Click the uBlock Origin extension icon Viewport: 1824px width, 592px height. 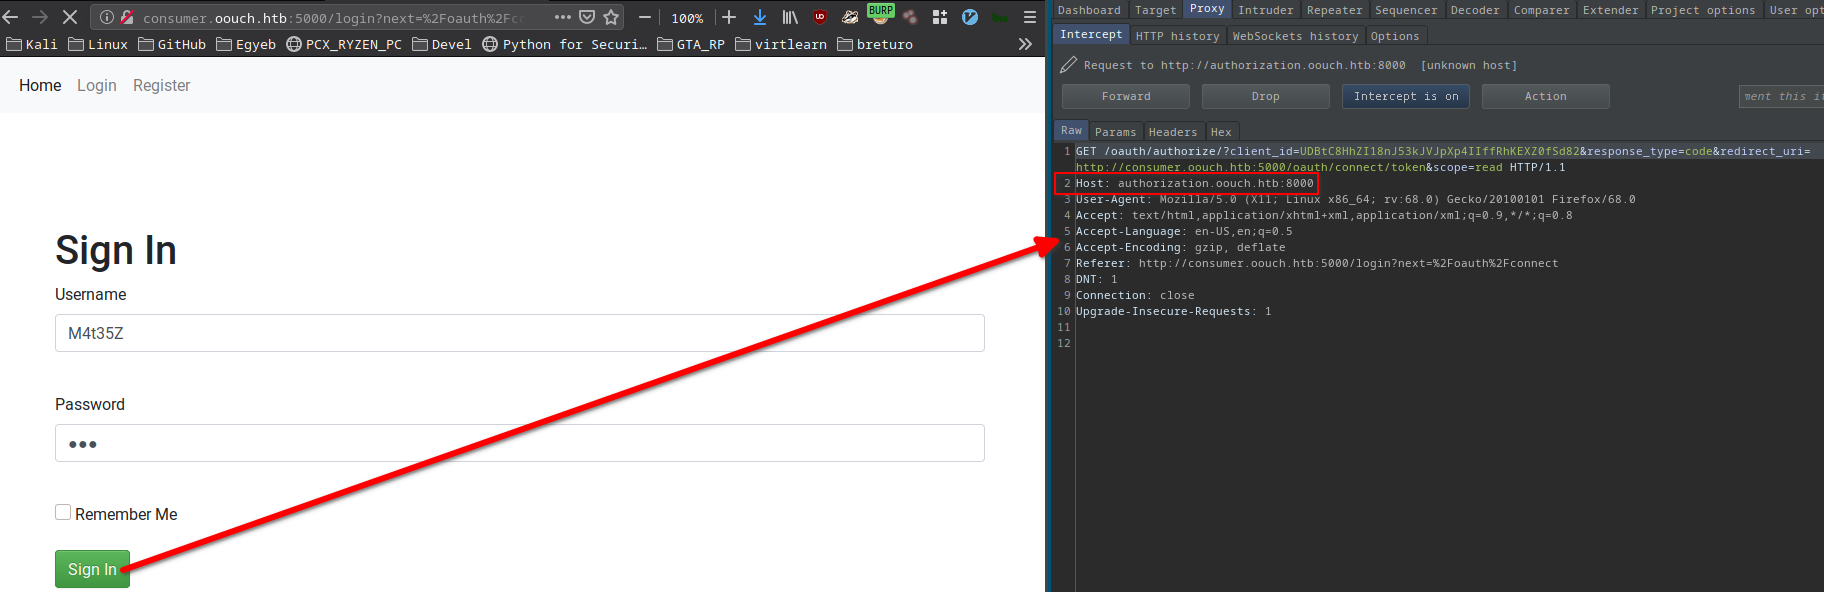point(820,17)
